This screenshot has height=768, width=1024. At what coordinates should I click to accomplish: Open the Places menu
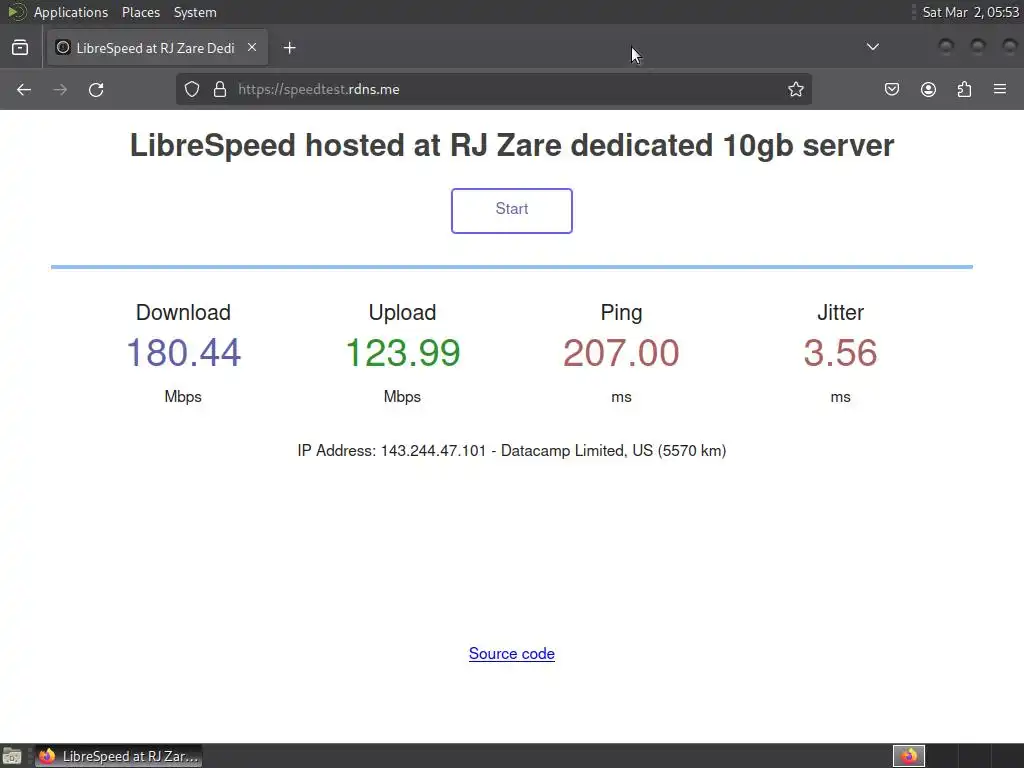pos(140,12)
